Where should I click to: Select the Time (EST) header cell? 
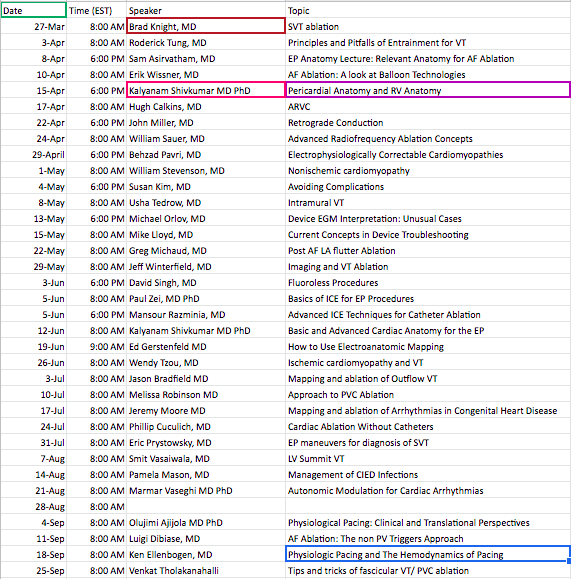(97, 10)
